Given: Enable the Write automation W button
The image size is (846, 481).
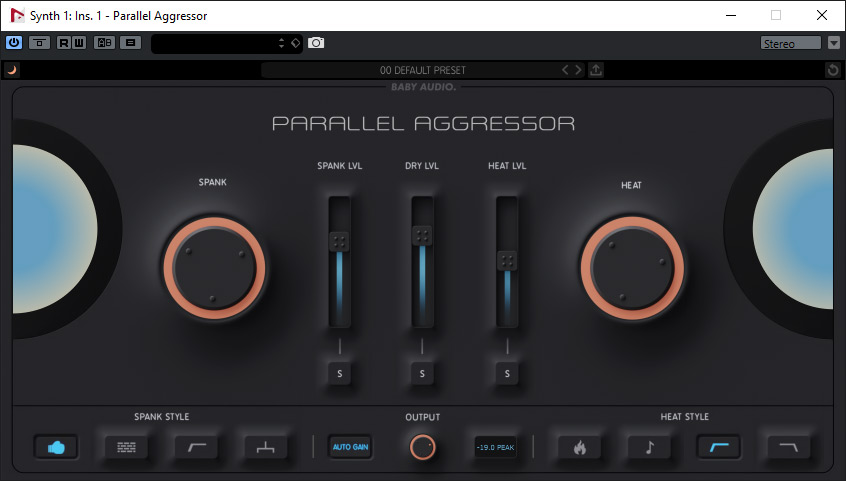Looking at the screenshot, I should pyautogui.click(x=78, y=43).
